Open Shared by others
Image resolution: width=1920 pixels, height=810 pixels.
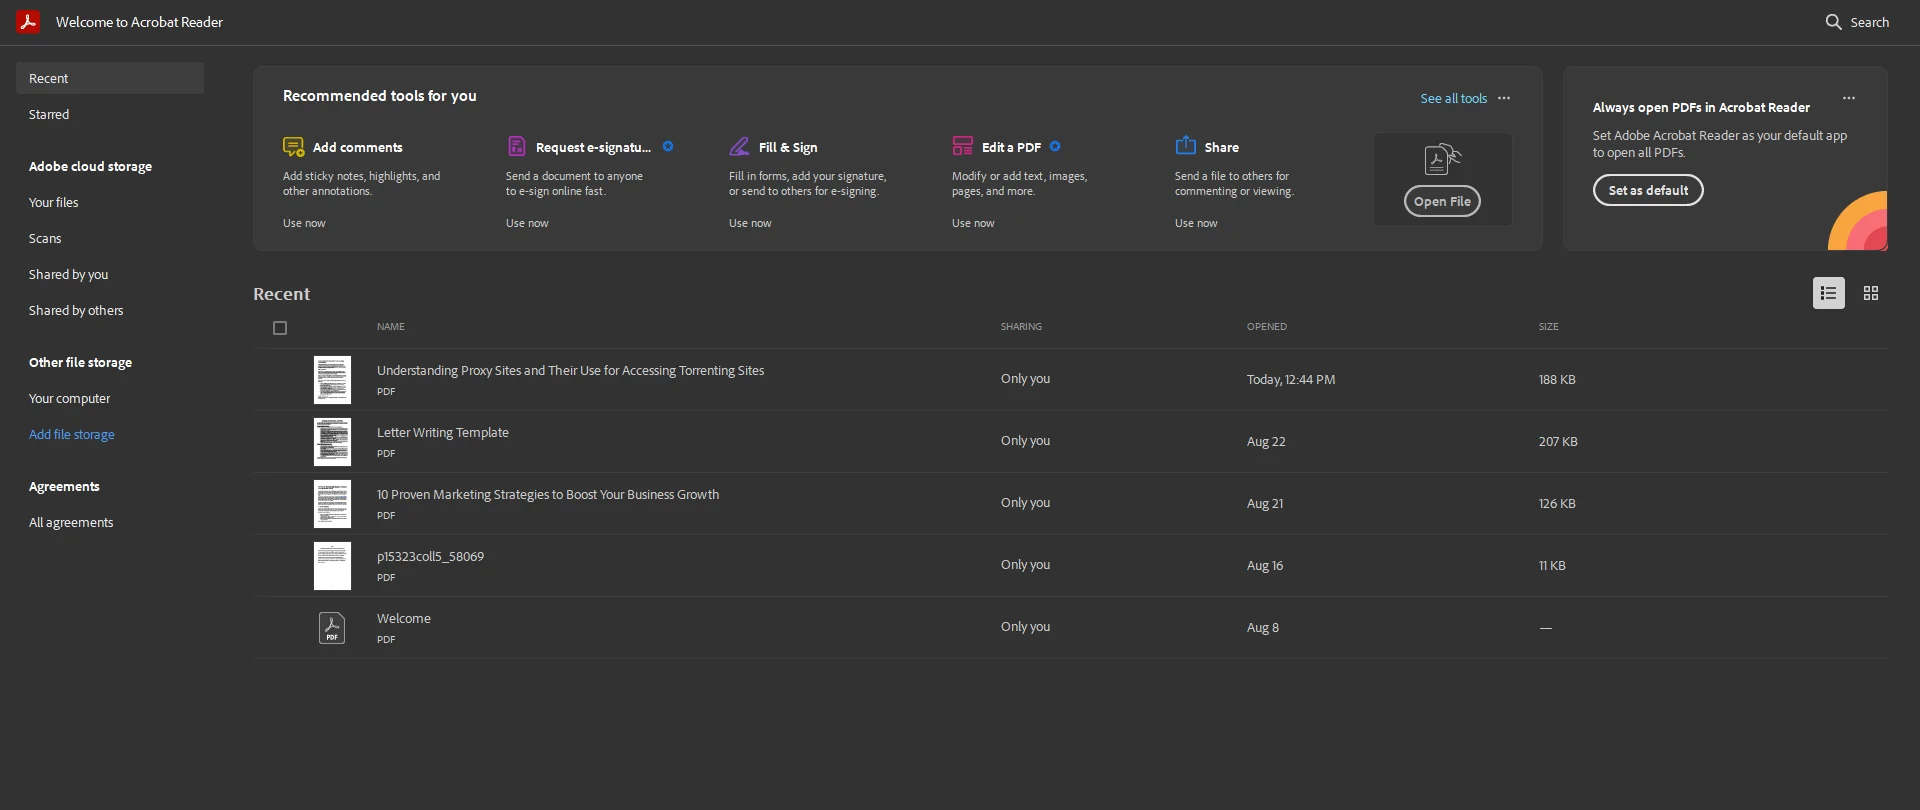[x=76, y=310]
